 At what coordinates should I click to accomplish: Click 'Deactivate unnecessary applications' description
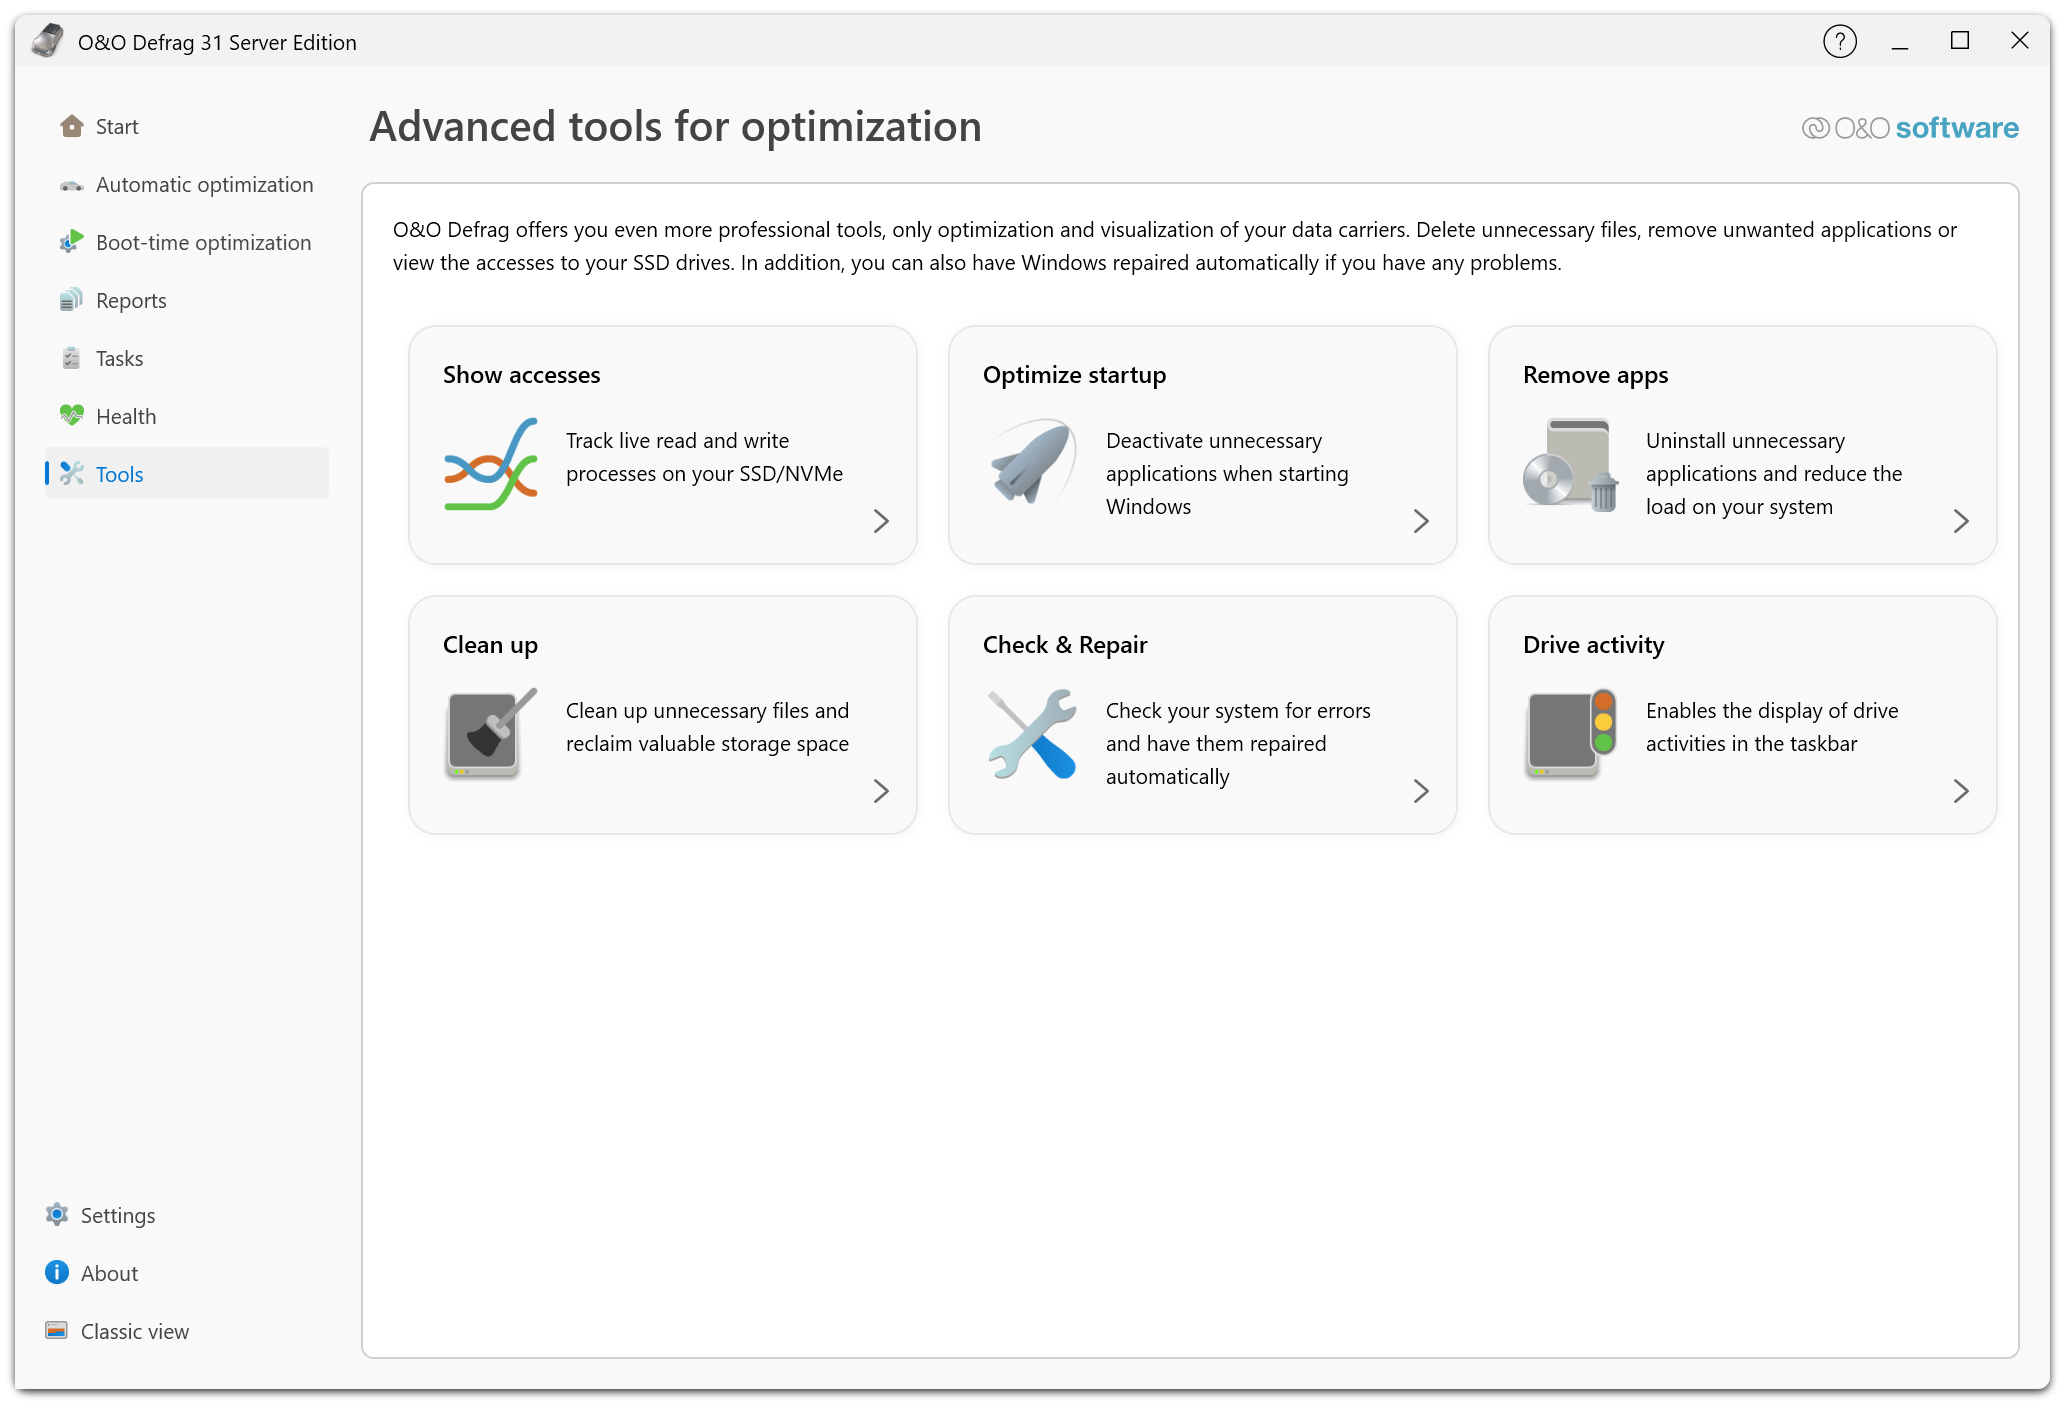pyautogui.click(x=1227, y=473)
